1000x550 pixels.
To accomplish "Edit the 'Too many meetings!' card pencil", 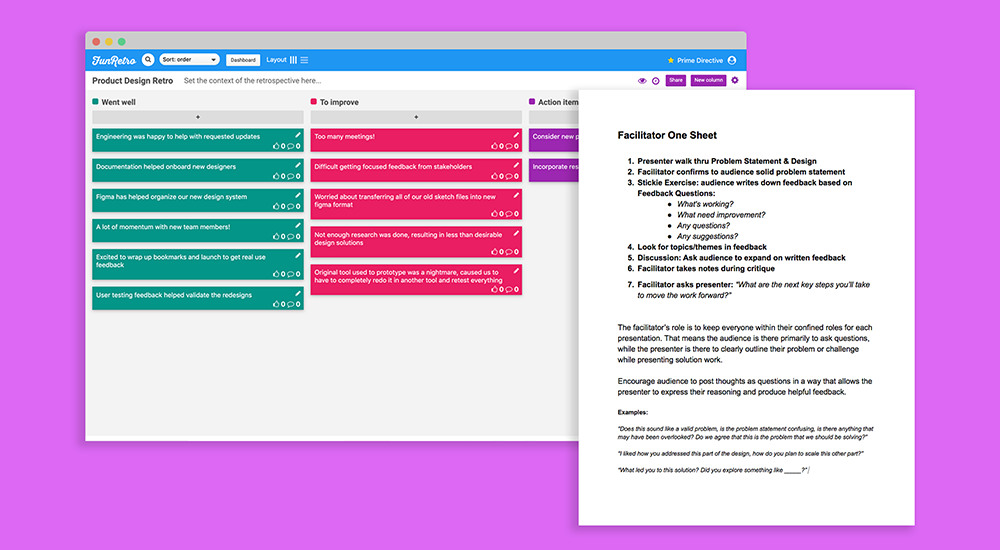I will point(516,135).
